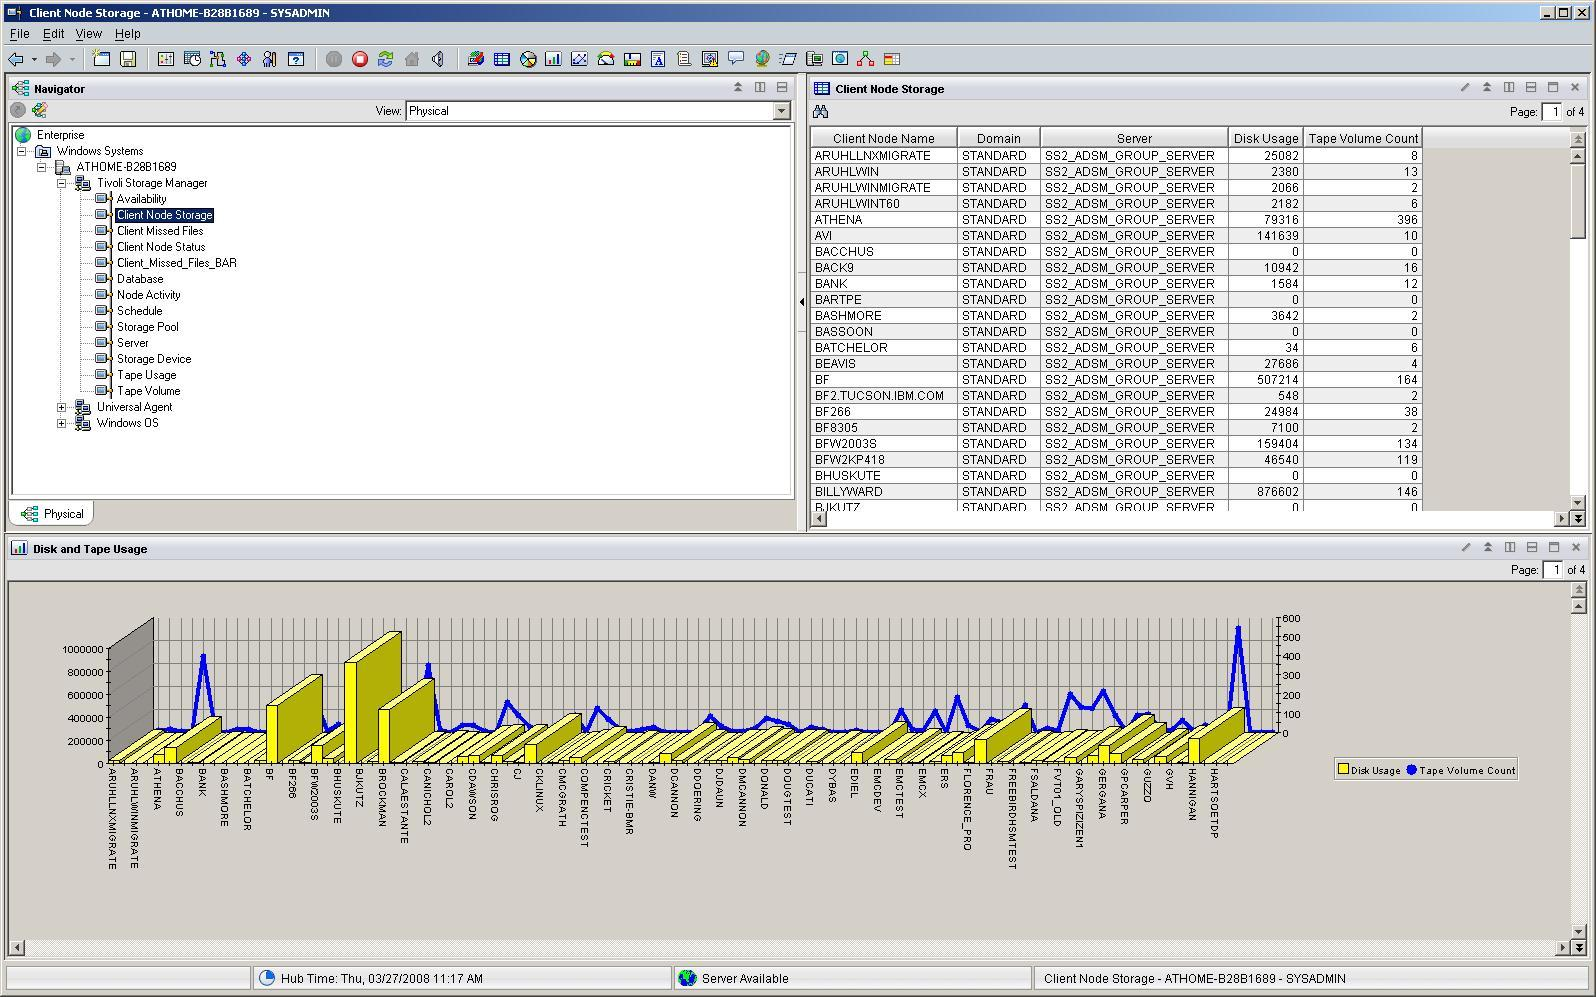Image resolution: width=1596 pixels, height=997 pixels.
Task: Expand the Windows OS tree node
Action: (x=62, y=423)
